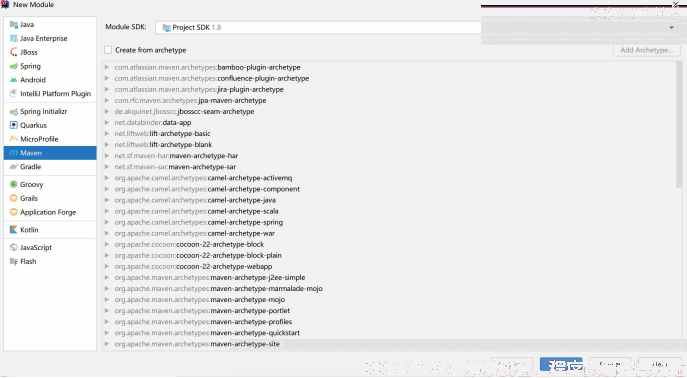Select the Android module type

pyautogui.click(x=32, y=80)
